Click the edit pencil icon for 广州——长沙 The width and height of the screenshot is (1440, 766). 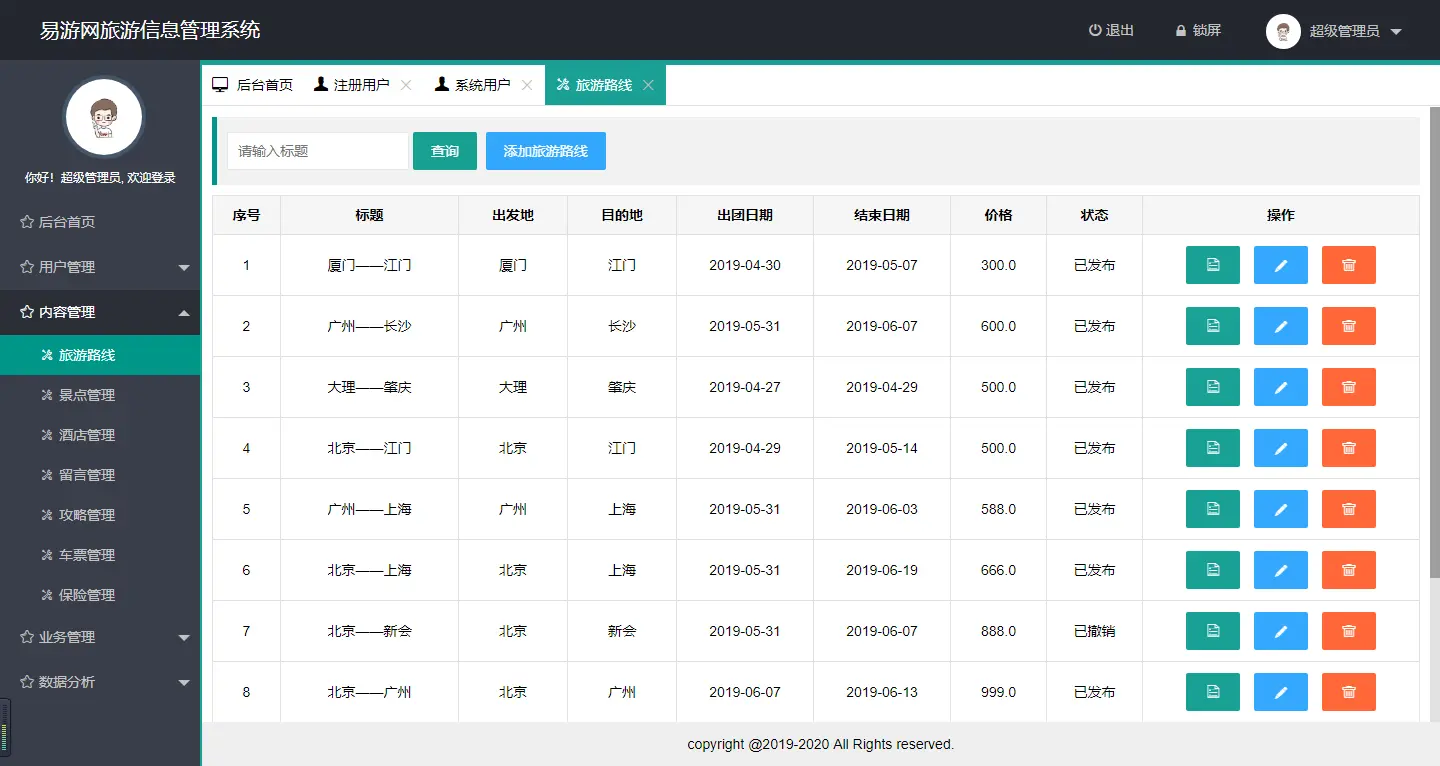click(x=1281, y=326)
